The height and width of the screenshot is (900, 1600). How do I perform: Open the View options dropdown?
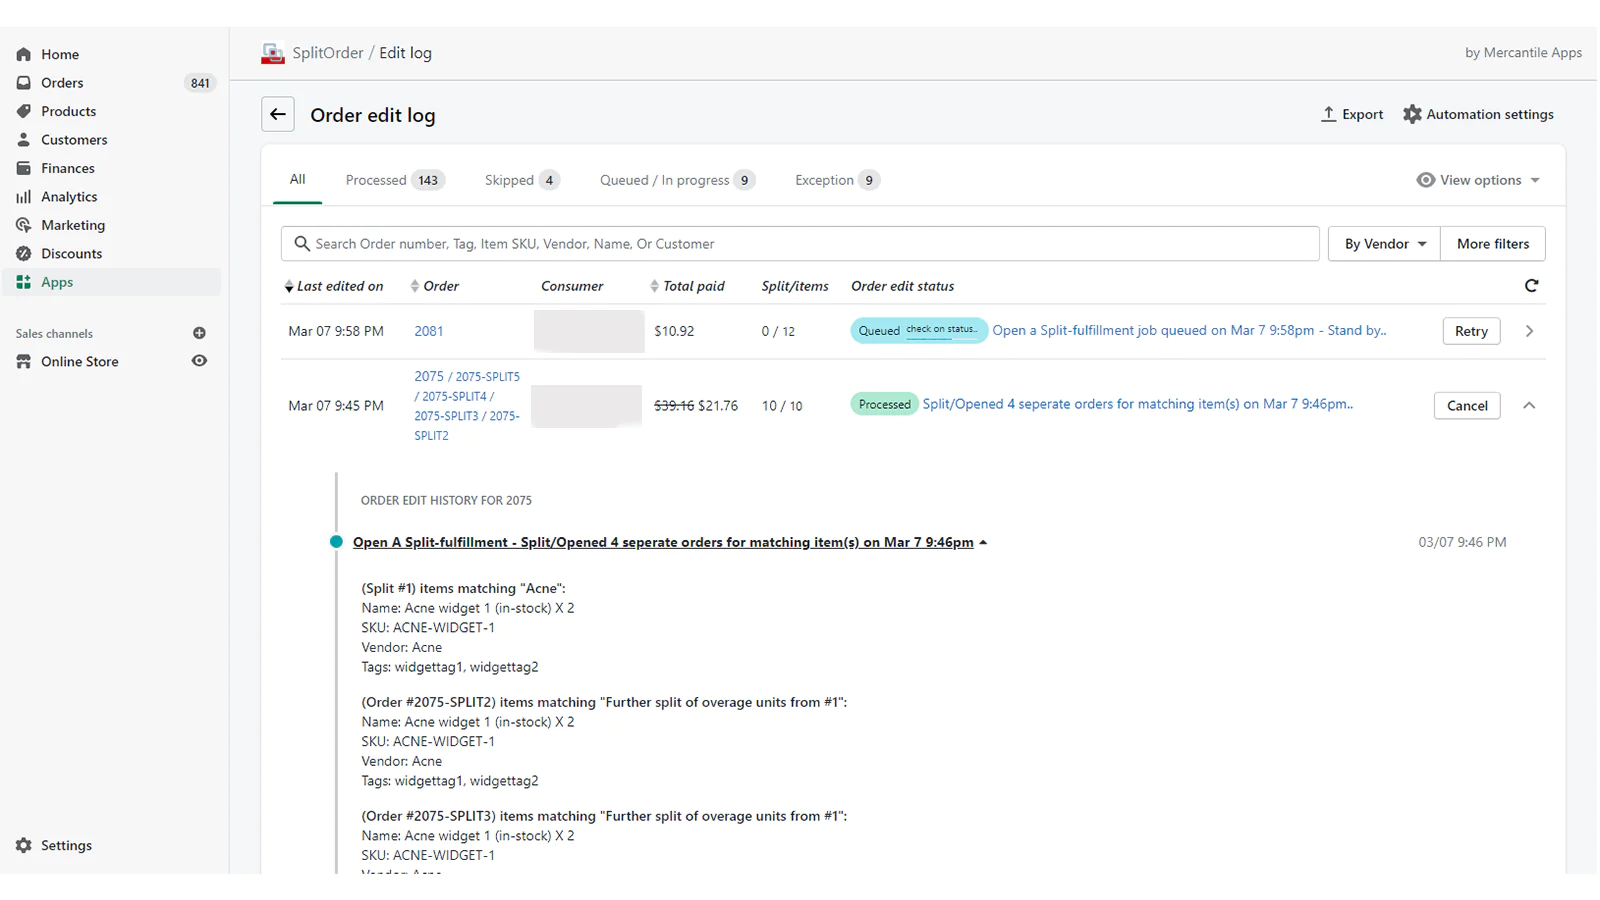[x=1479, y=180]
